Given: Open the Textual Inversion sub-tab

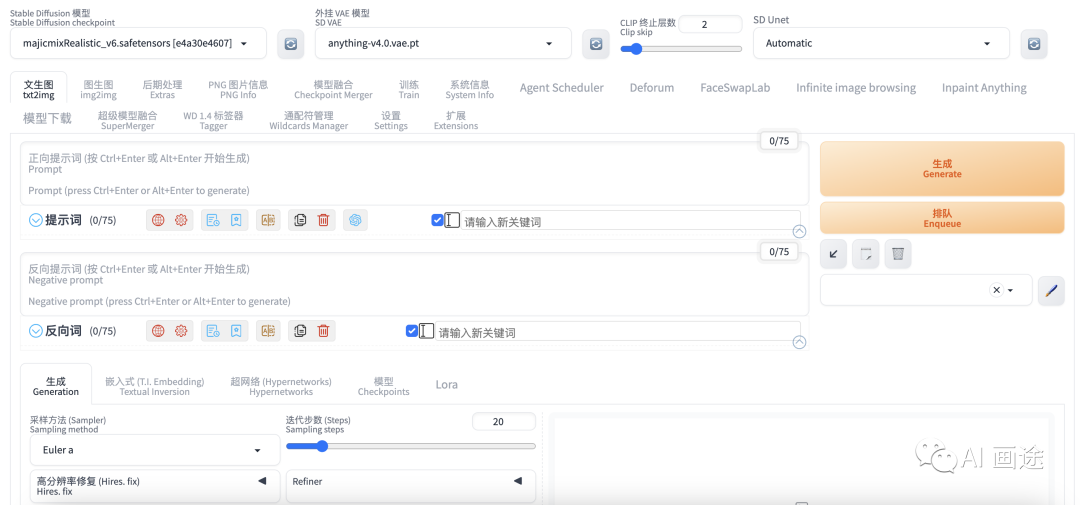Looking at the screenshot, I should click(155, 387).
